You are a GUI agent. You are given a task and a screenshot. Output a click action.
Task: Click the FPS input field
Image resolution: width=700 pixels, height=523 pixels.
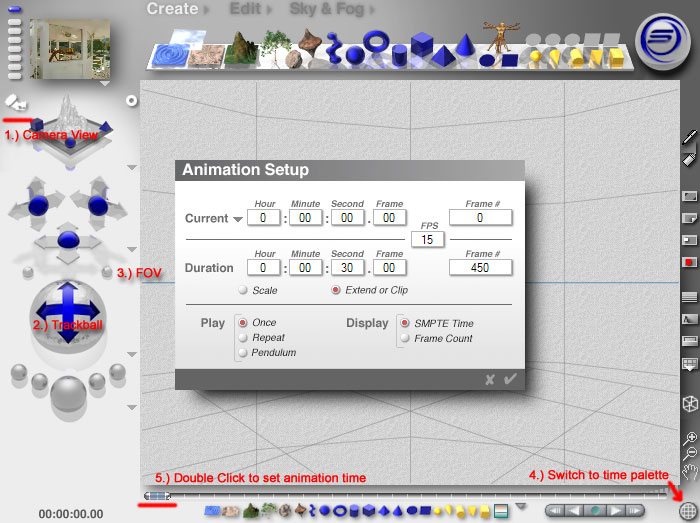click(429, 239)
